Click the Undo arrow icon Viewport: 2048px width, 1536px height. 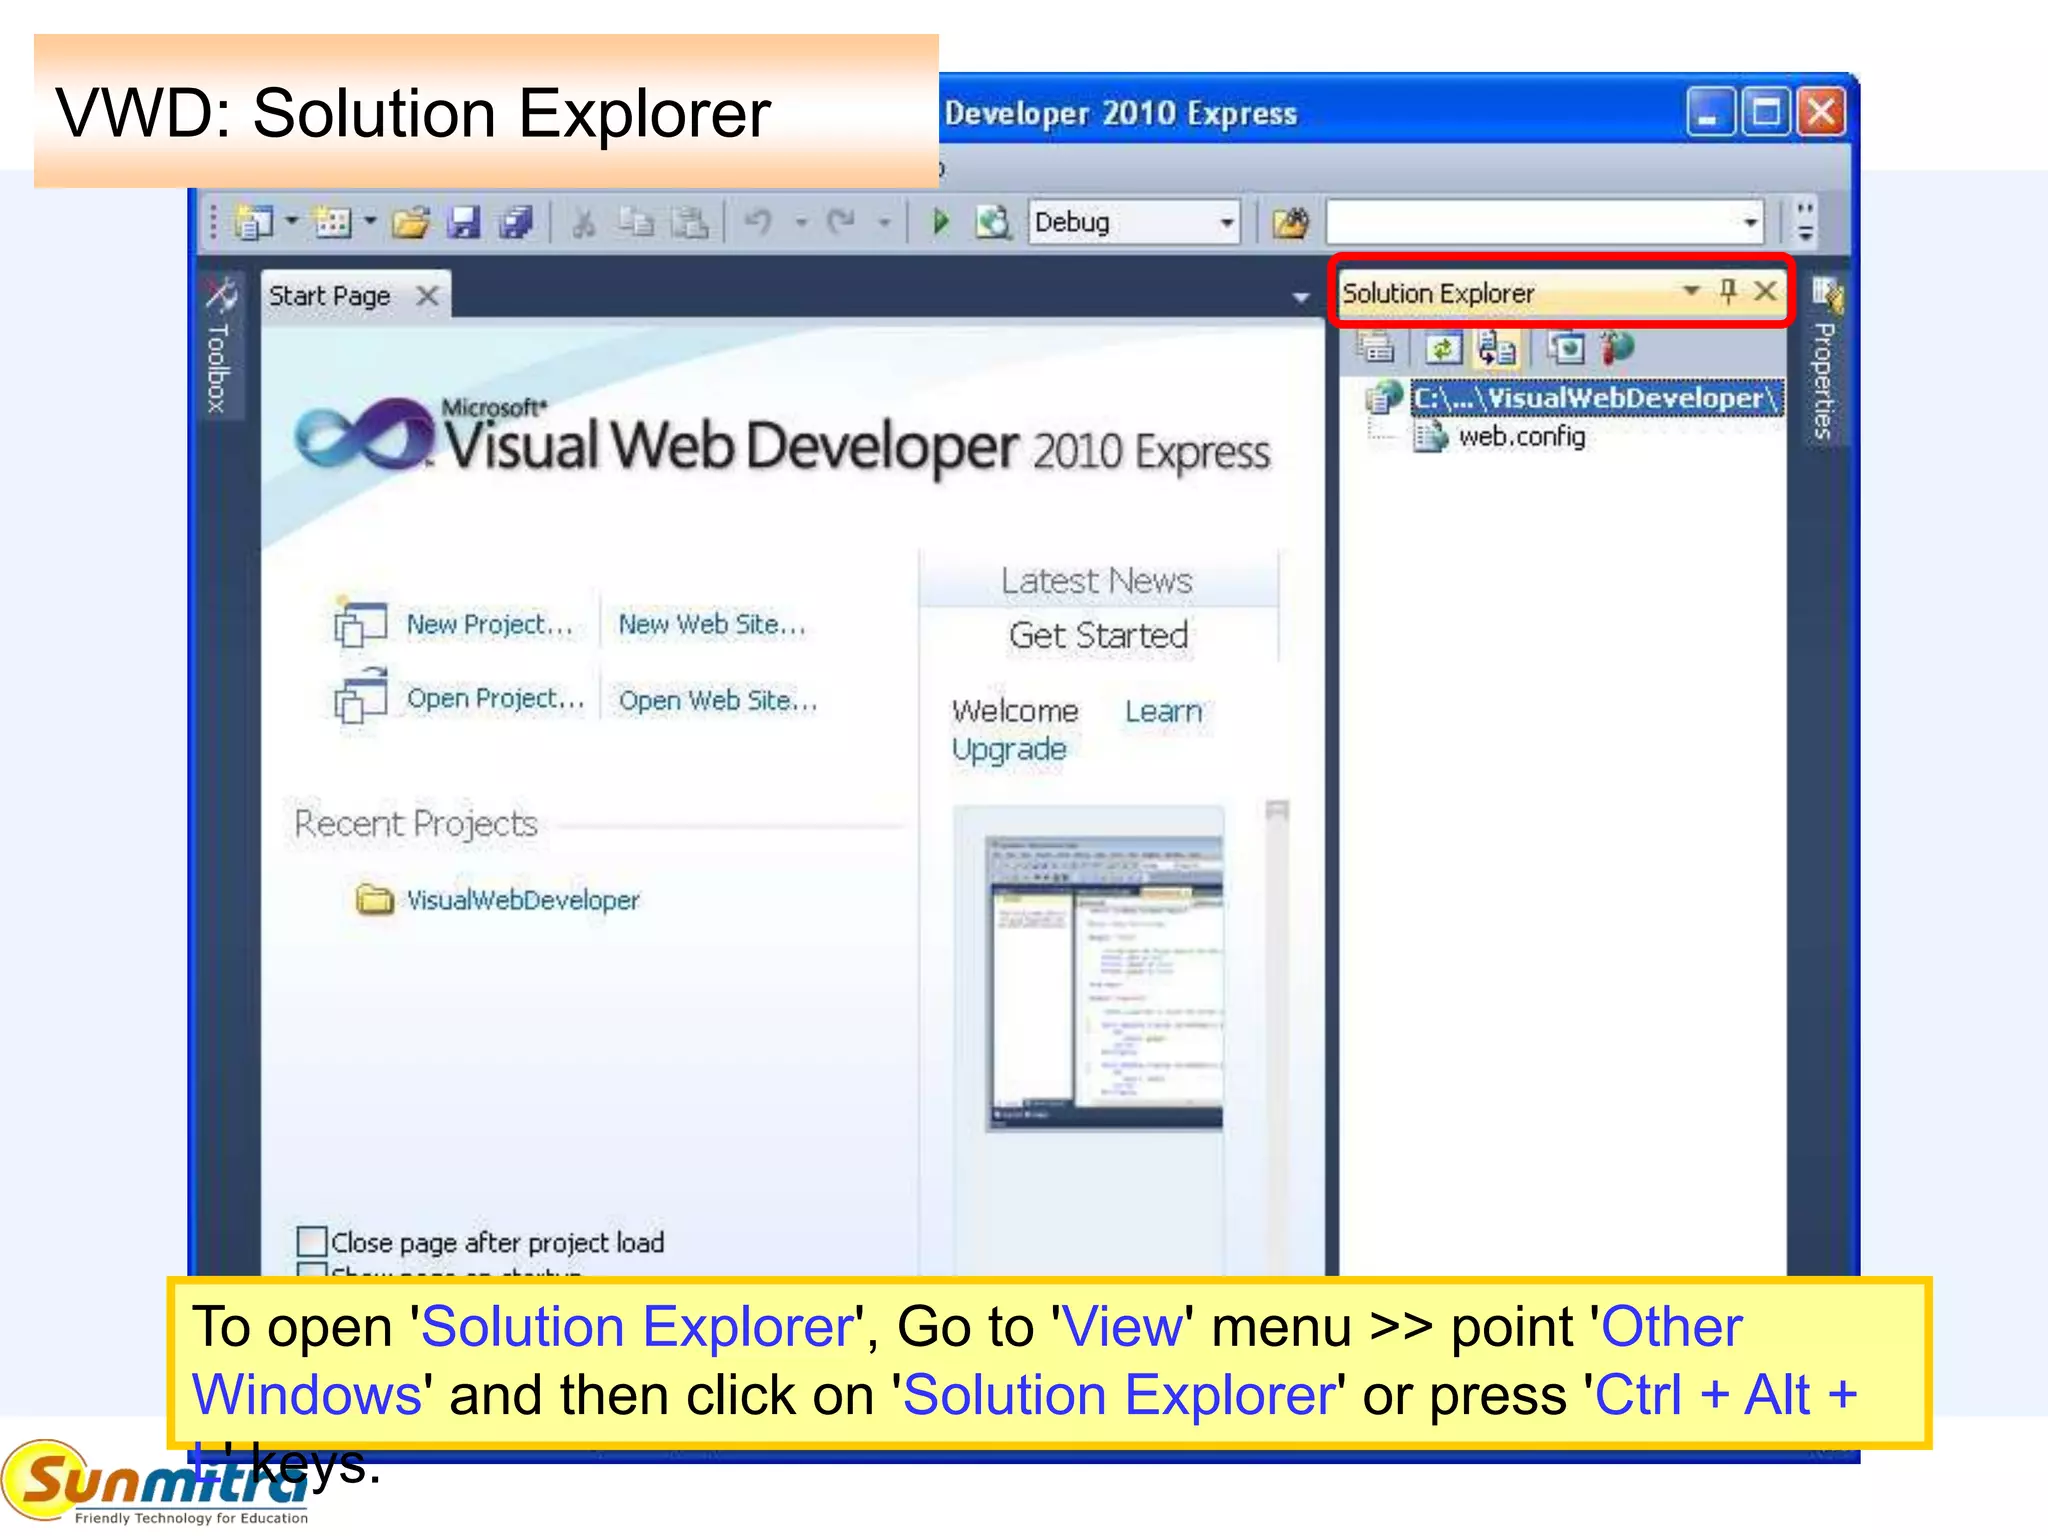(x=759, y=221)
